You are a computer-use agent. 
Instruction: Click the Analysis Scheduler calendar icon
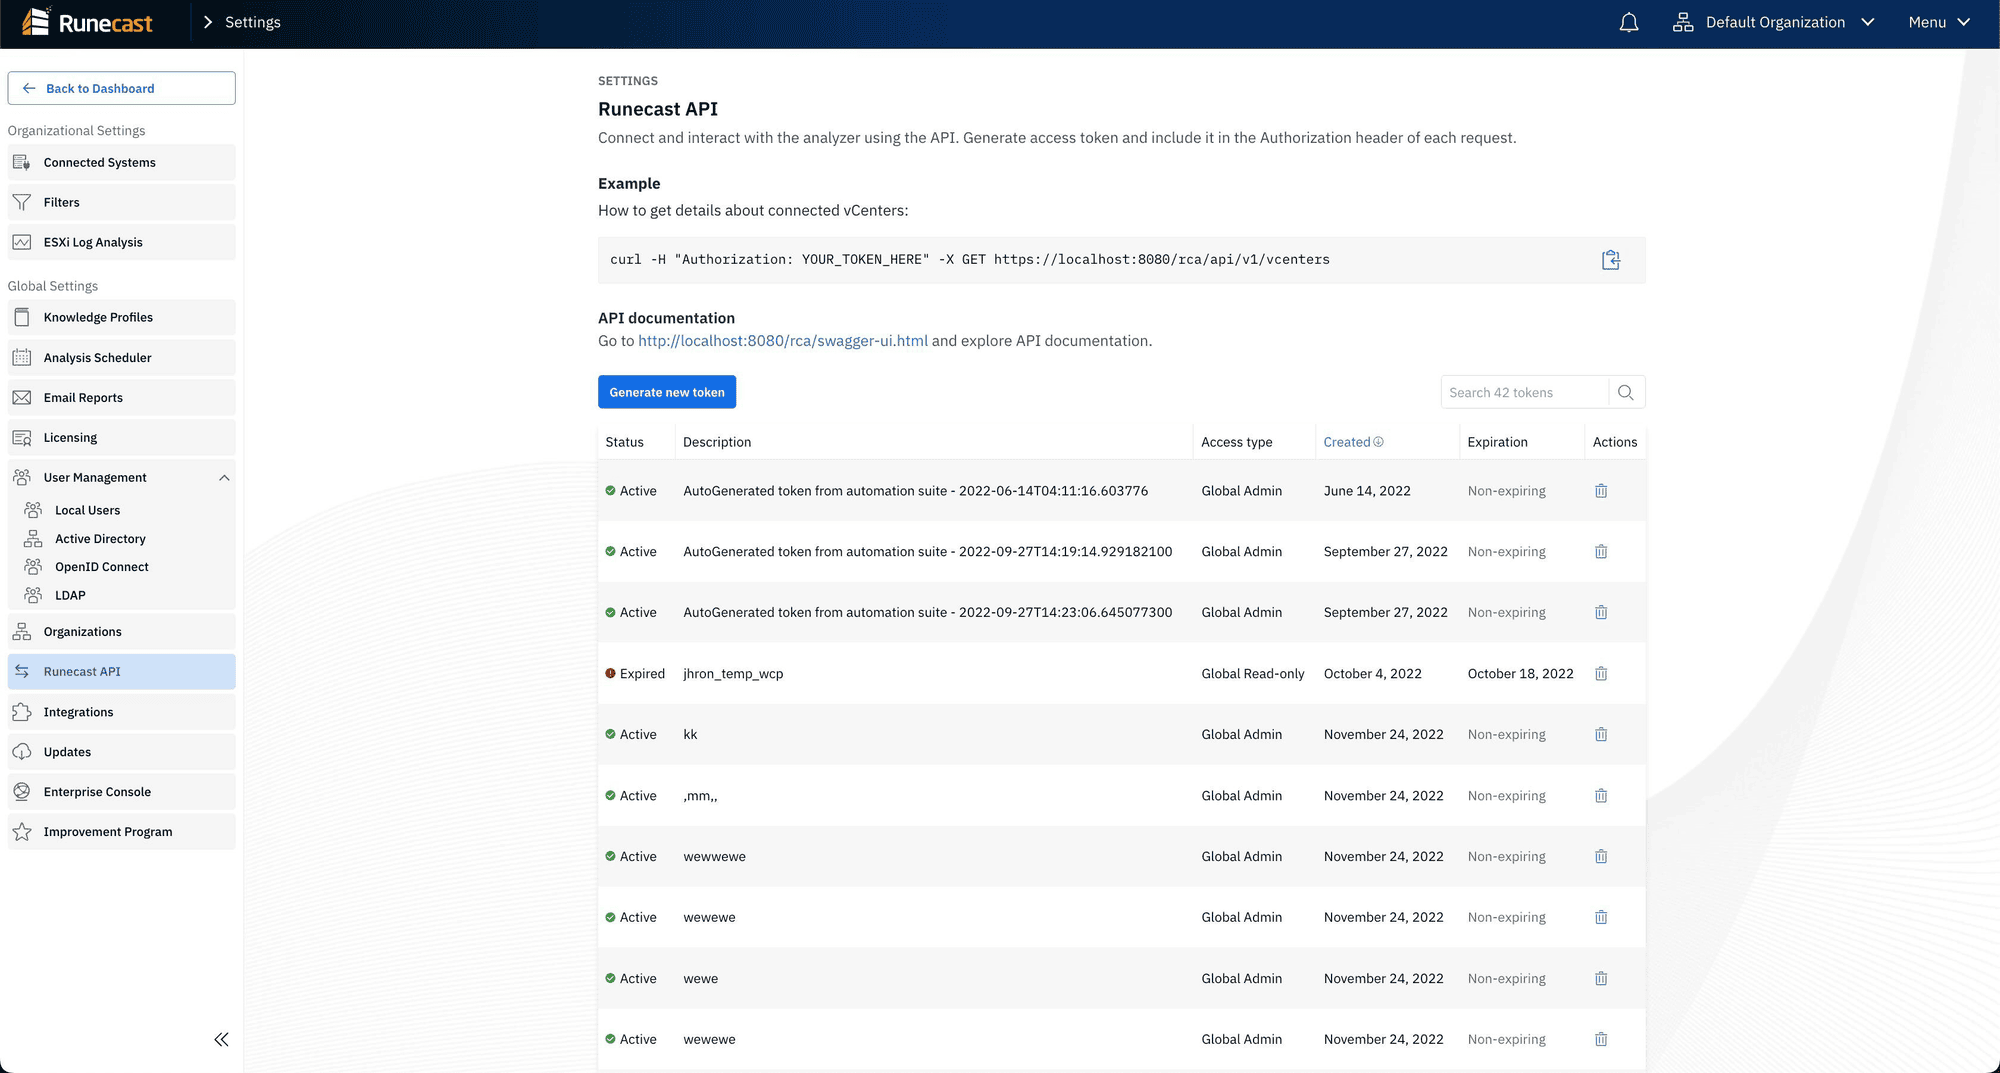point(22,357)
